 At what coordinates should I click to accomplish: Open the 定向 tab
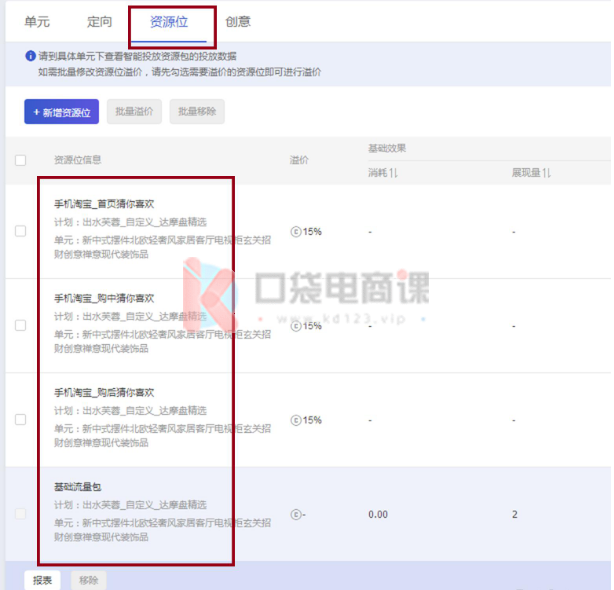(x=99, y=22)
